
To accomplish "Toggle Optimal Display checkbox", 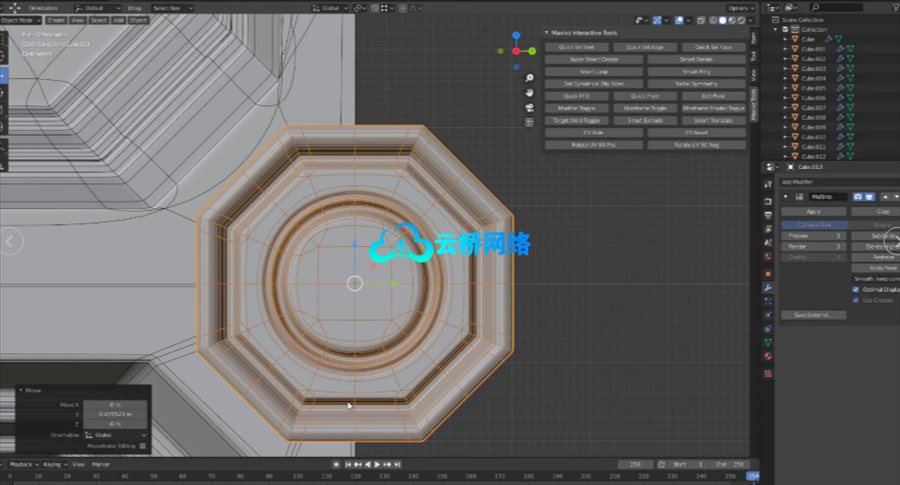I will (855, 289).
